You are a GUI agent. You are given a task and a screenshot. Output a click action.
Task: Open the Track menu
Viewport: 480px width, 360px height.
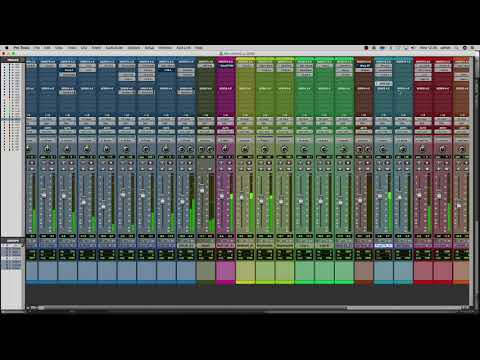pyautogui.click(x=72, y=48)
